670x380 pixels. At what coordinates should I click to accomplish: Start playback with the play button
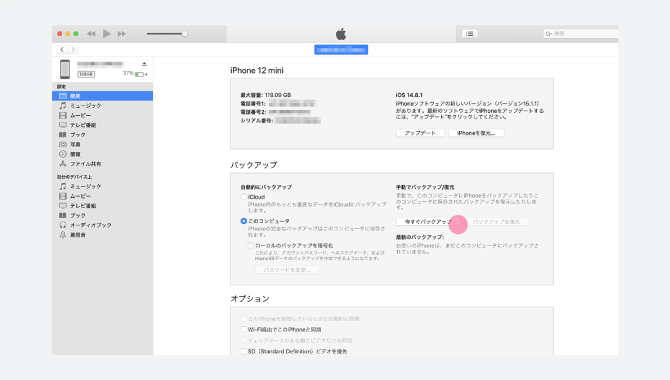107,33
